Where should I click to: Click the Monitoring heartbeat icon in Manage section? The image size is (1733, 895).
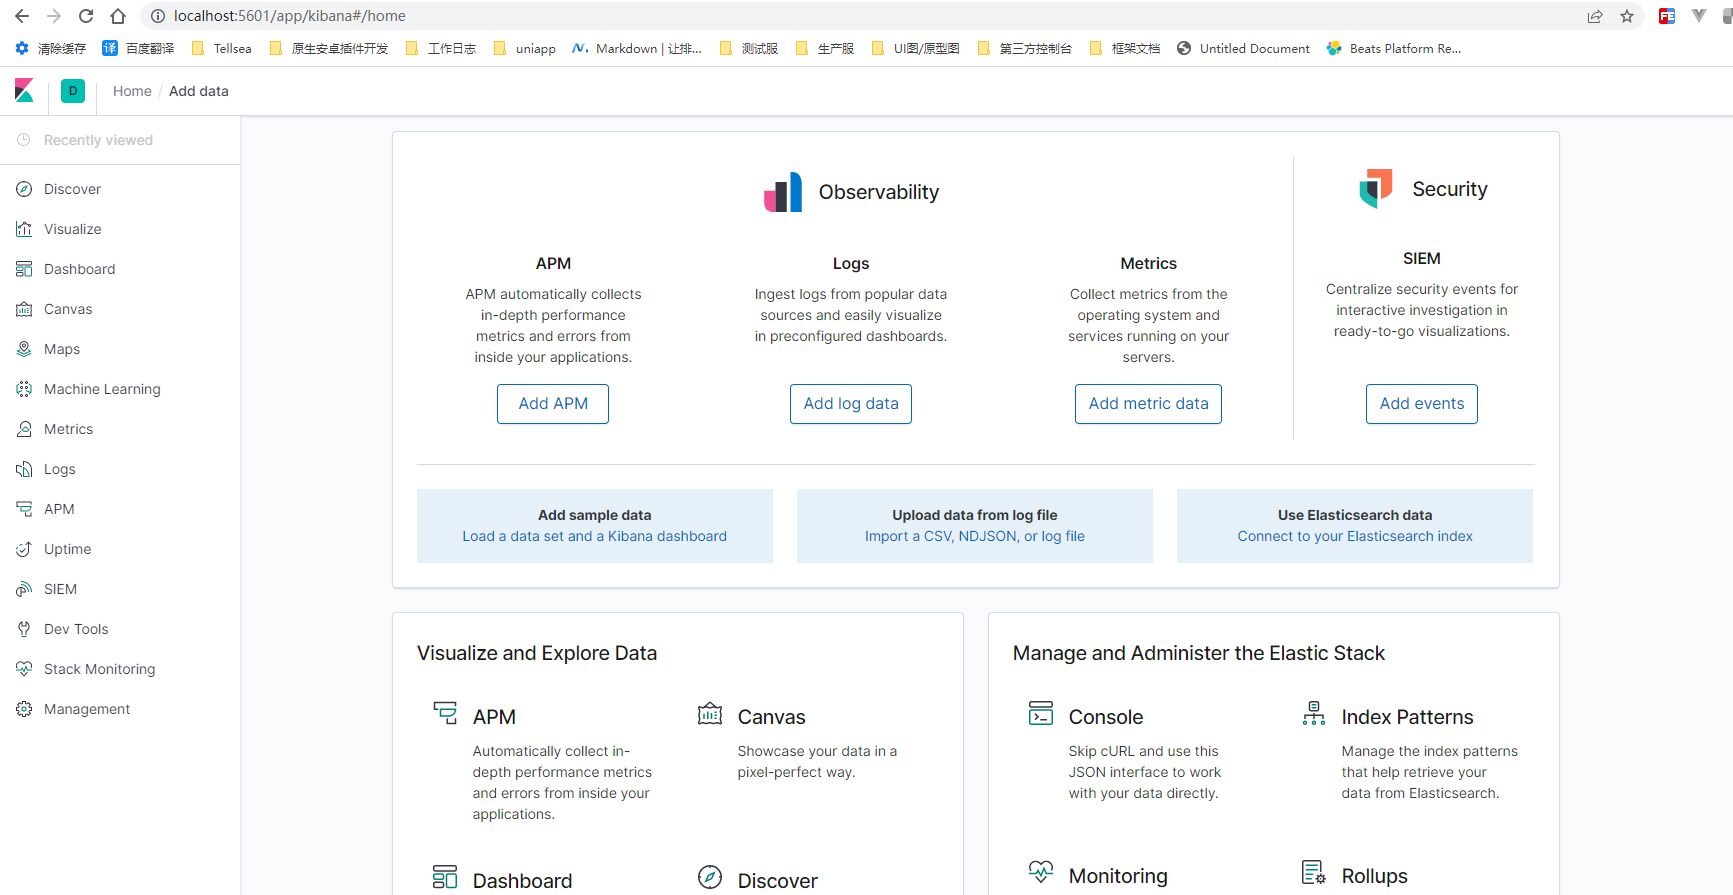point(1041,872)
